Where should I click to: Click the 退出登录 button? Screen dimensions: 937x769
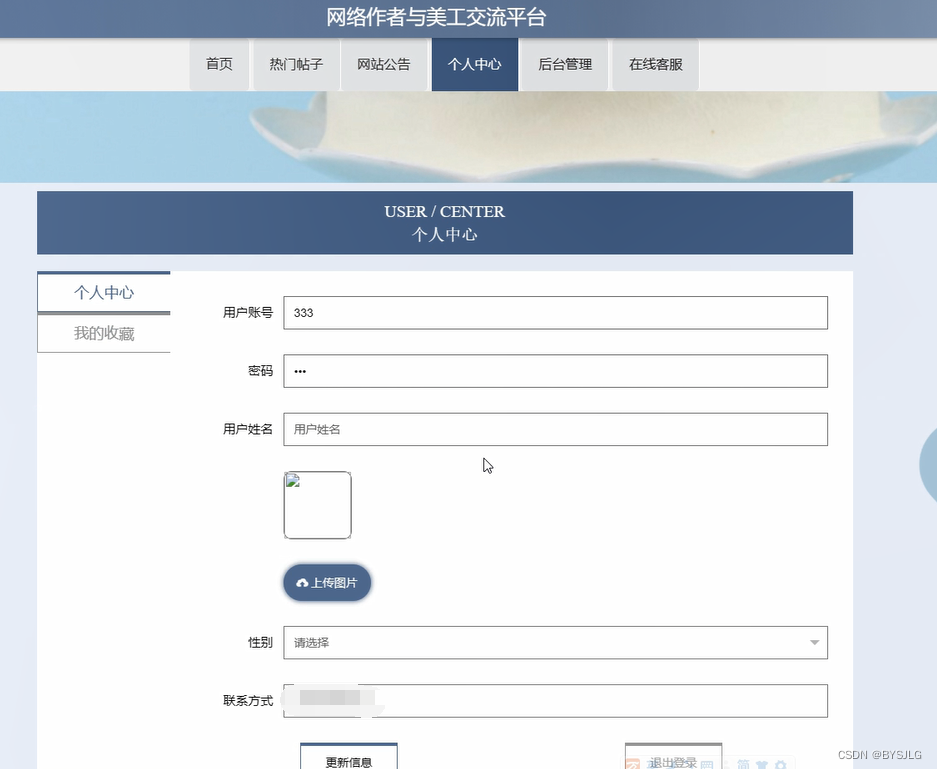[673, 757]
